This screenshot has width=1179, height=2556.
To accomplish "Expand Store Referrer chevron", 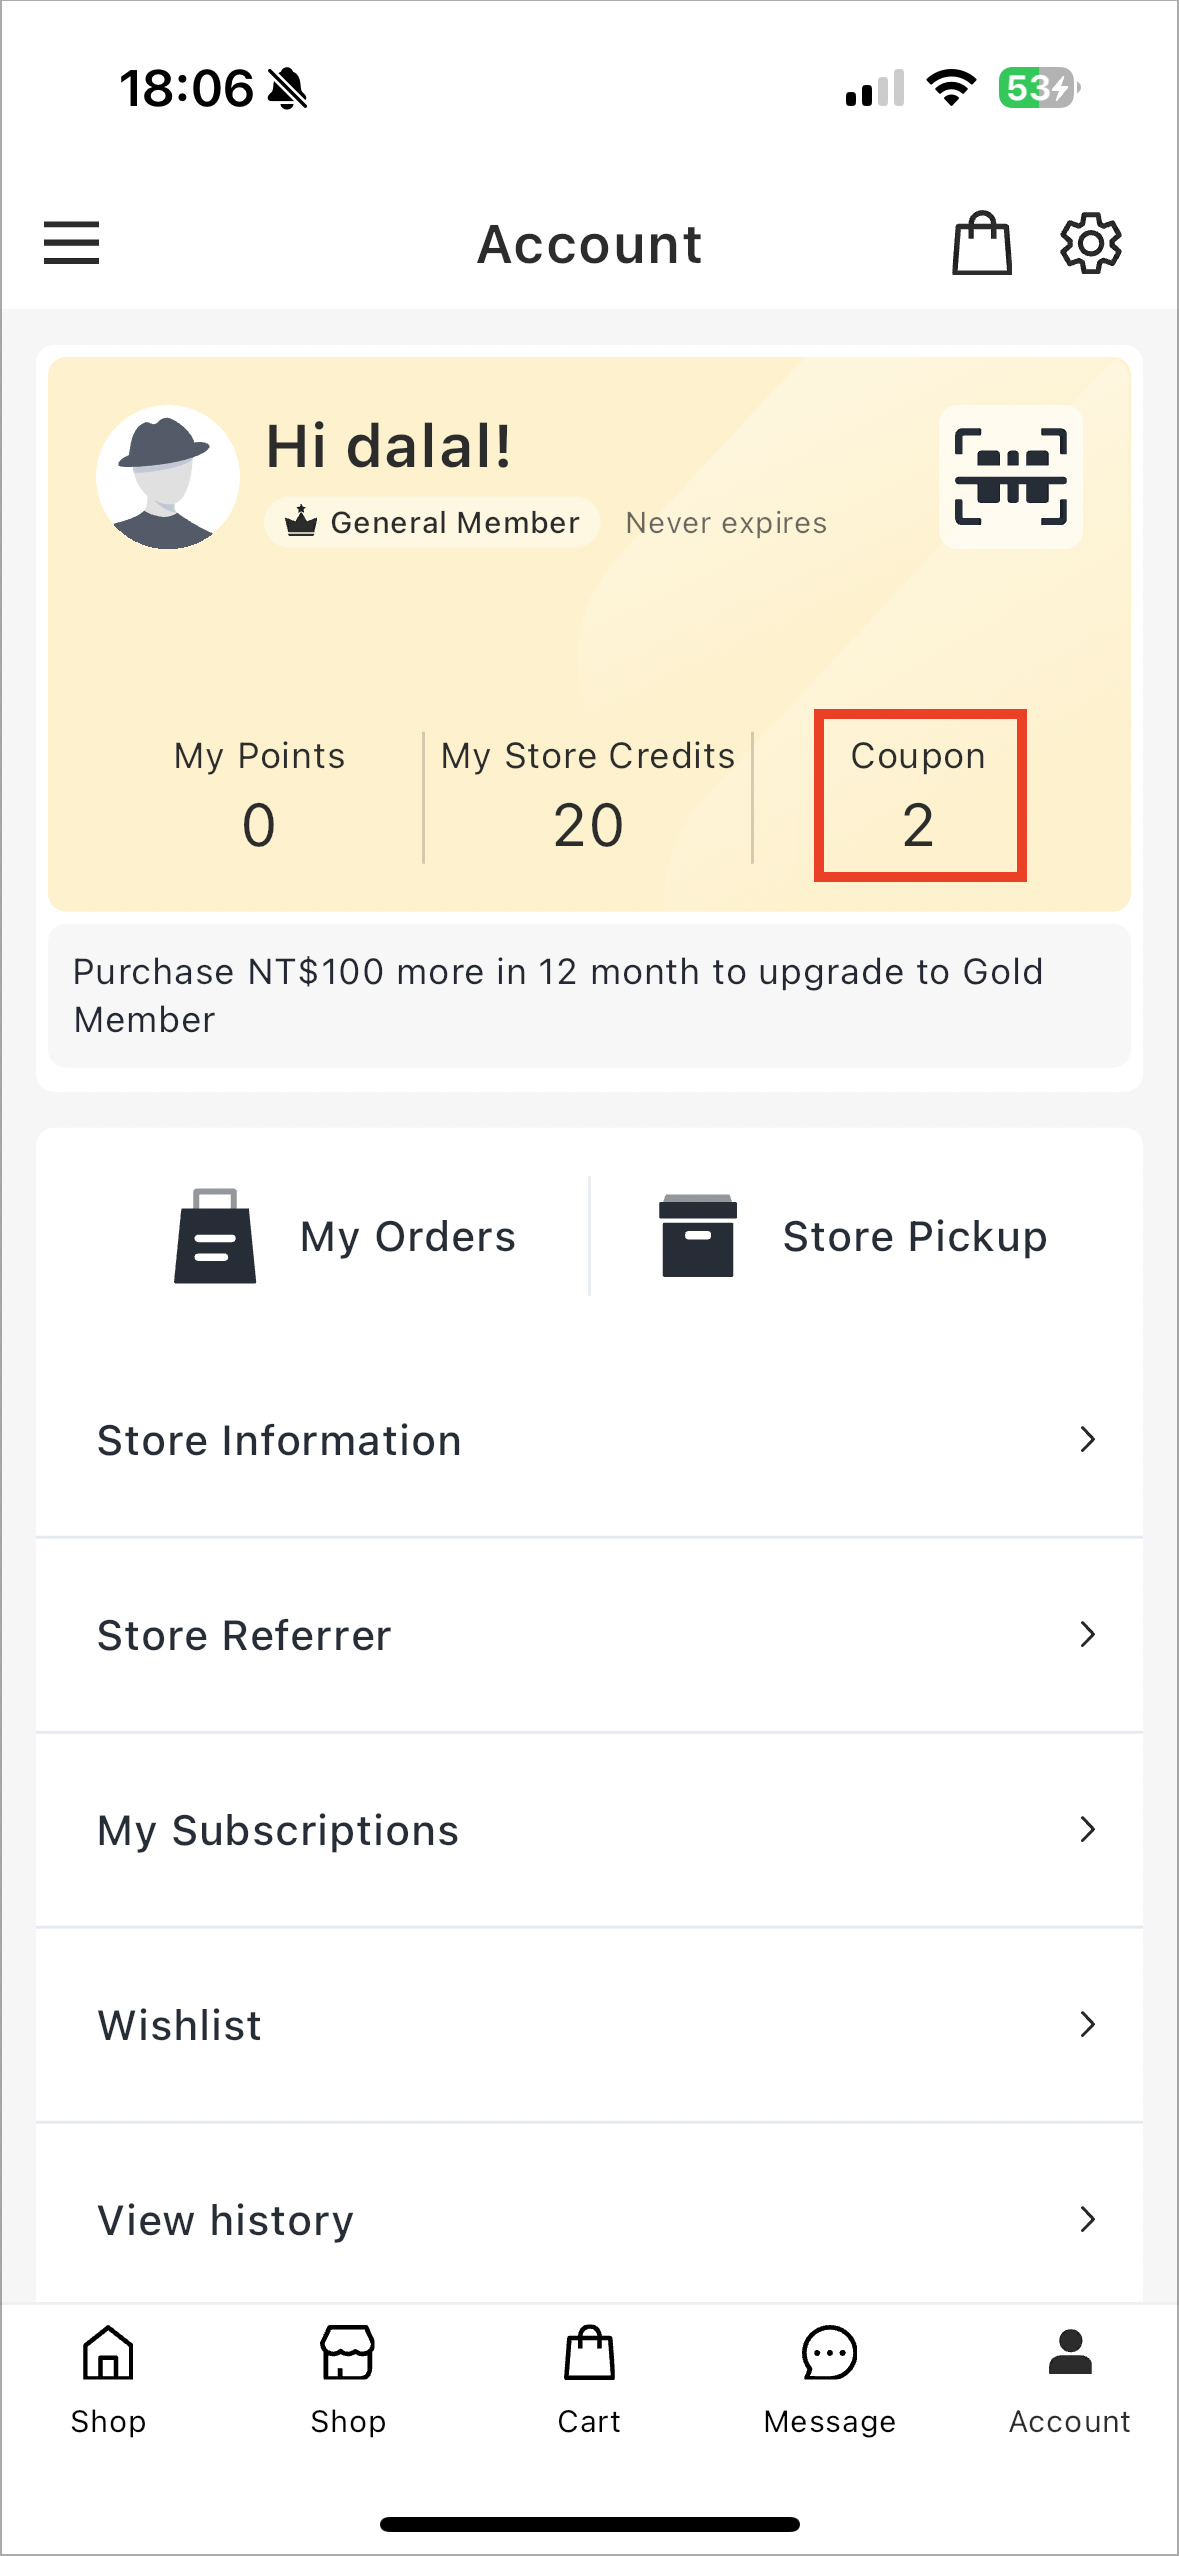I will click(x=1088, y=1635).
